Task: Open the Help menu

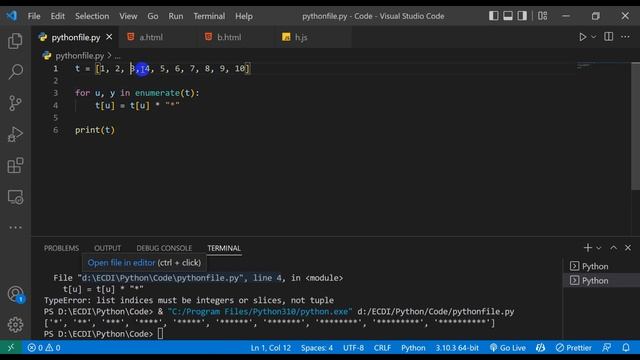Action: (x=244, y=16)
